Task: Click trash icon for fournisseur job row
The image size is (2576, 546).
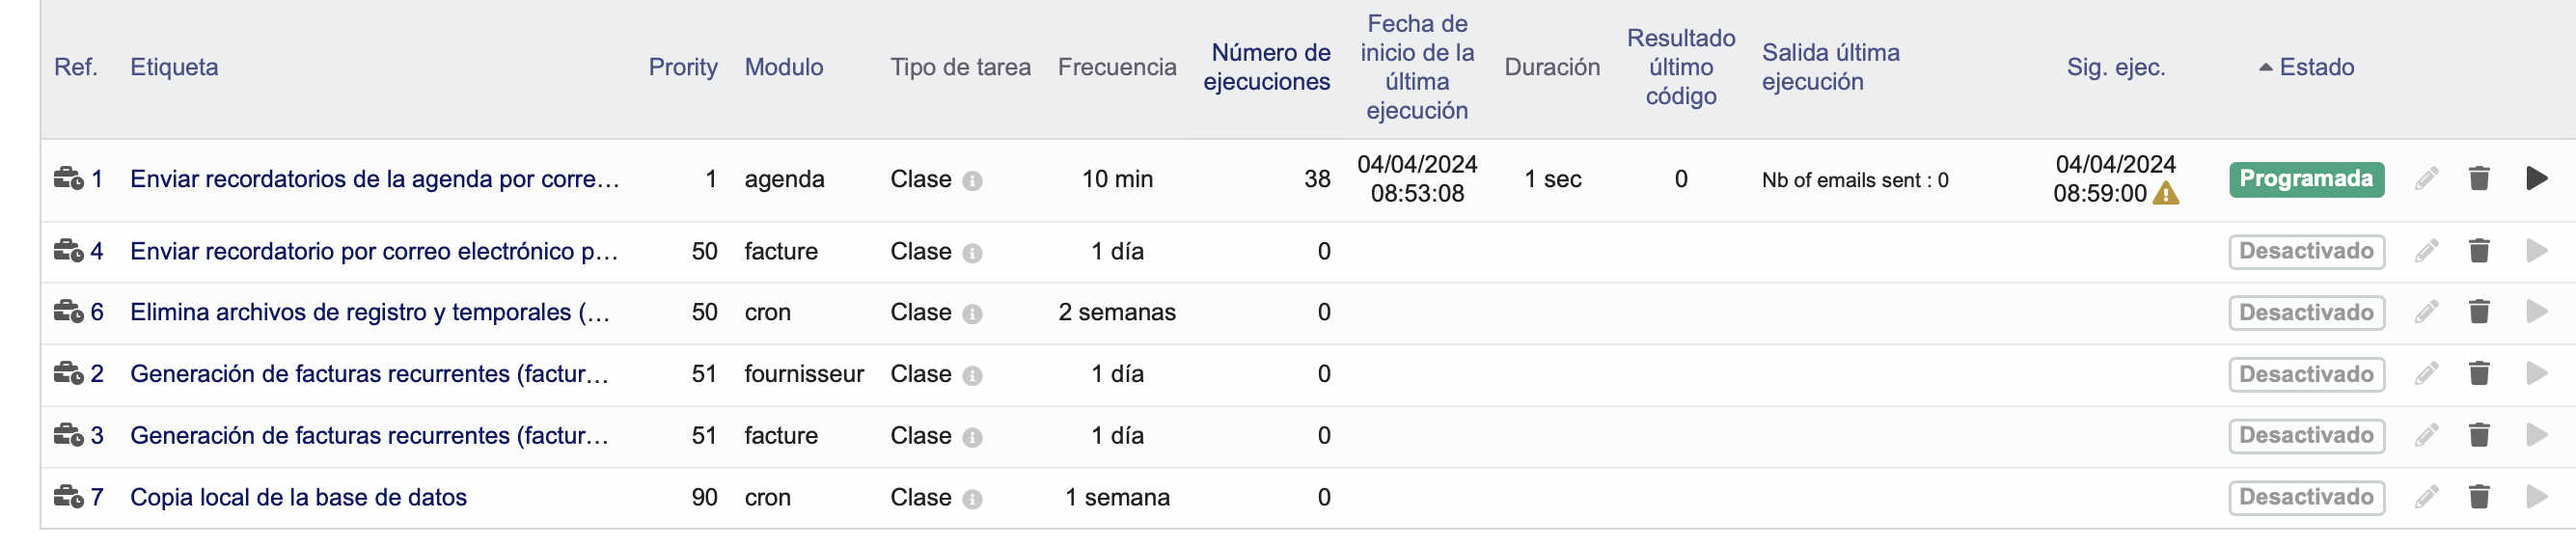Action: pos(2478,374)
